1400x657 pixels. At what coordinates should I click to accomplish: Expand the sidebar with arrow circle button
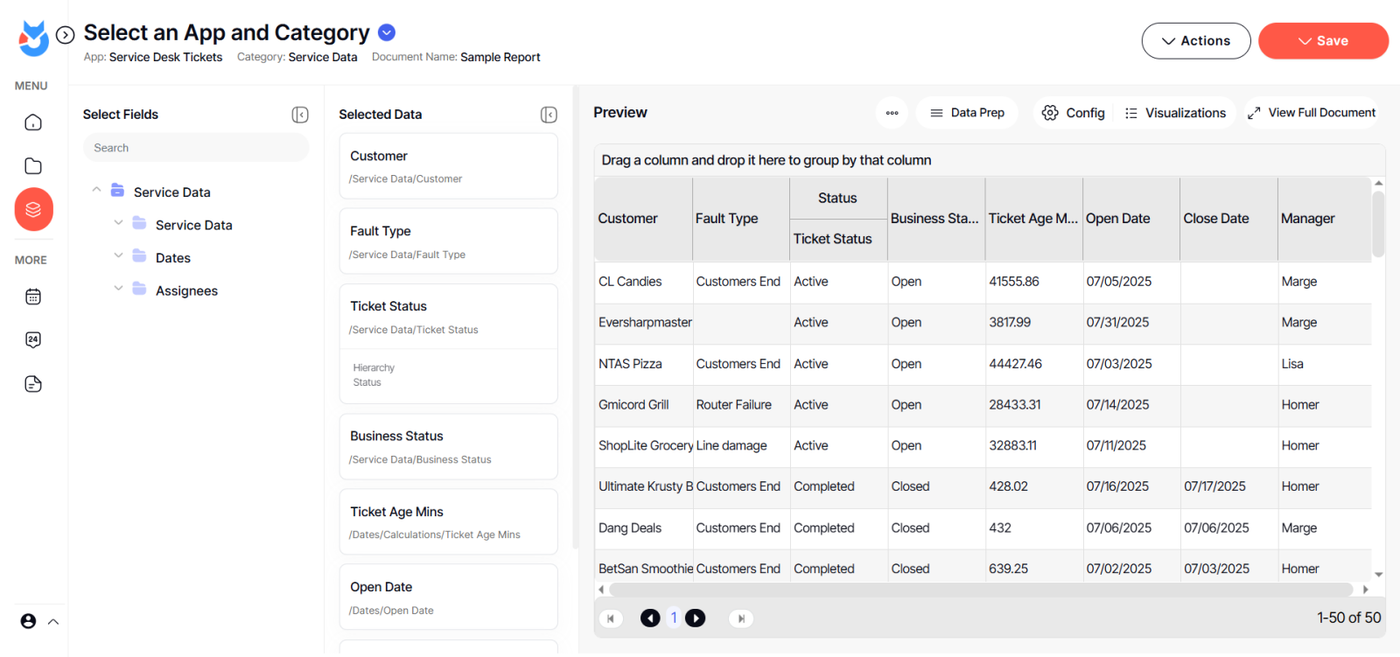click(x=65, y=35)
